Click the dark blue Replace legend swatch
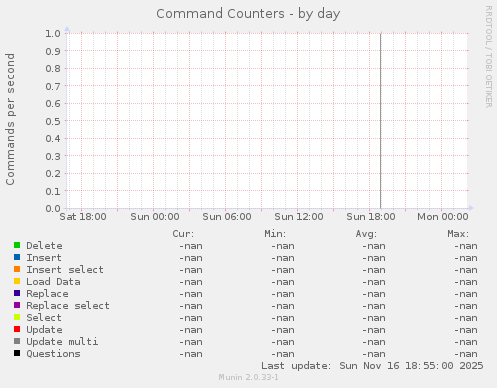Screen dimensions: 497x388 pos(17,293)
